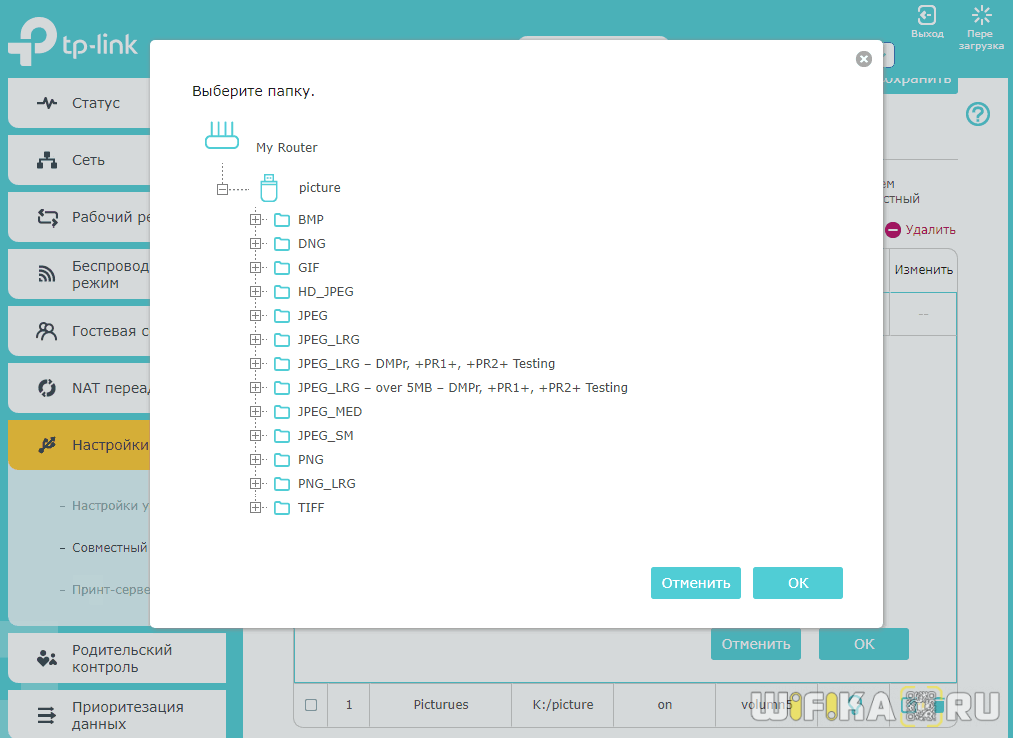Click the TIFF folder icon

(282, 508)
